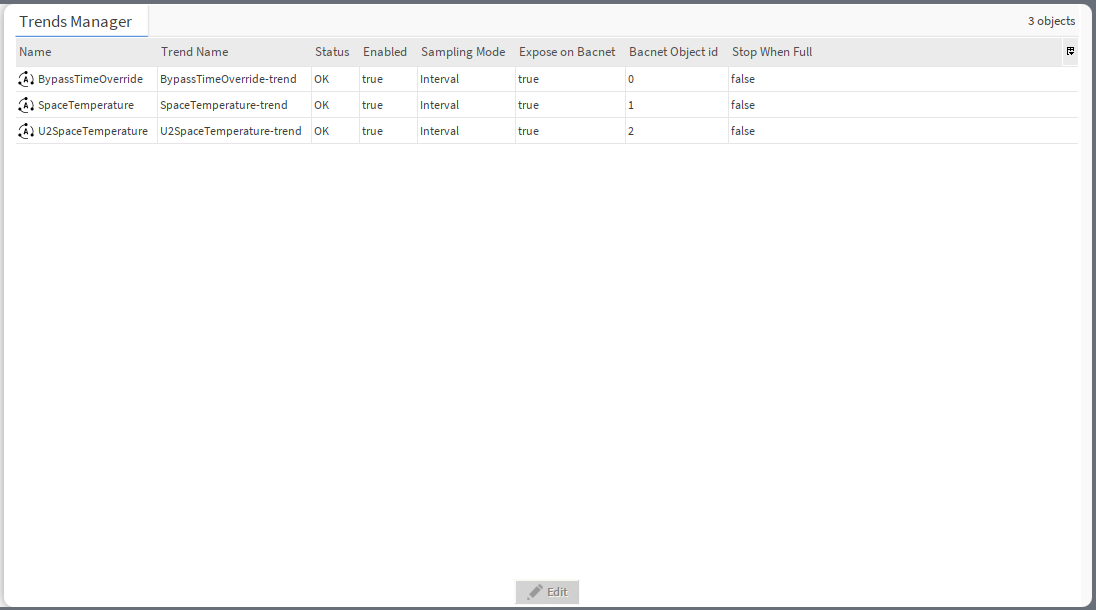This screenshot has height=610, width=1096.
Task: Sort table by Enabled column
Action: 385,52
